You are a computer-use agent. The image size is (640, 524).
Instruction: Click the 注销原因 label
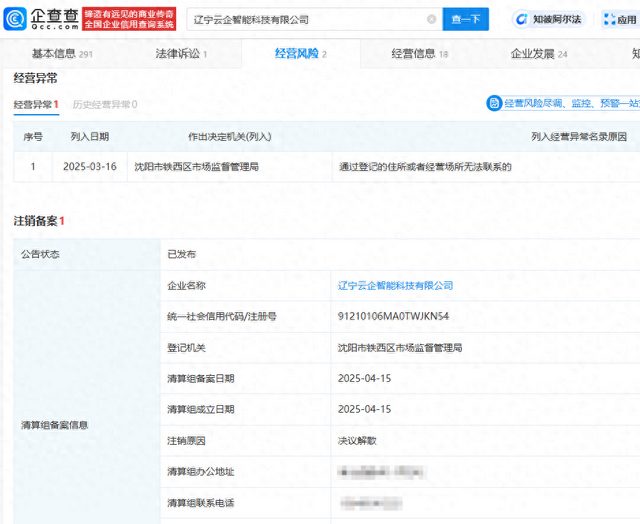[x=186, y=441]
